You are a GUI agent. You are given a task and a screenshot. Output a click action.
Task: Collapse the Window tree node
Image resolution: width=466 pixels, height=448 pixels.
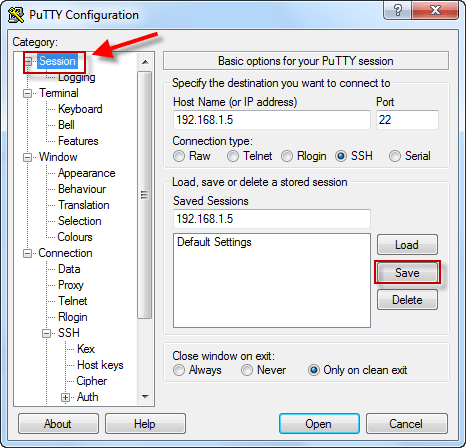(x=27, y=157)
